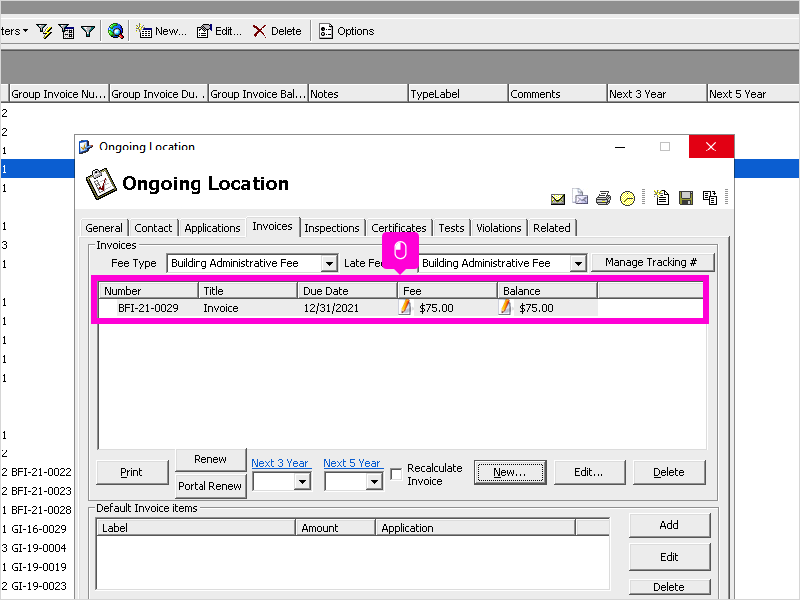This screenshot has height=600, width=800.
Task: Switch to the Contact tab
Action: (153, 228)
